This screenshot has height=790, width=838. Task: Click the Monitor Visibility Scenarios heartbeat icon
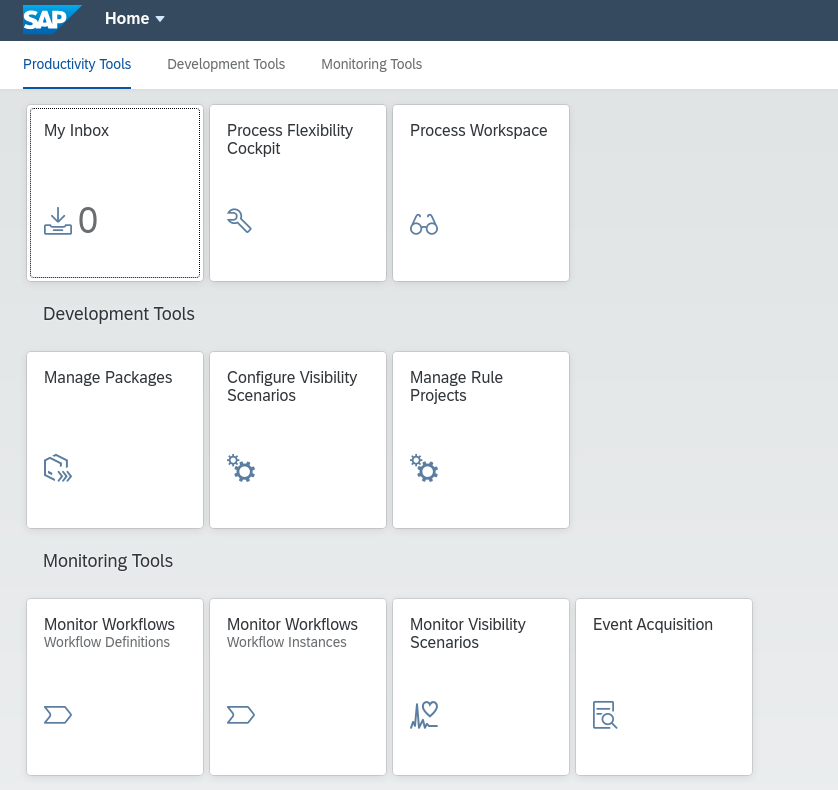click(424, 714)
